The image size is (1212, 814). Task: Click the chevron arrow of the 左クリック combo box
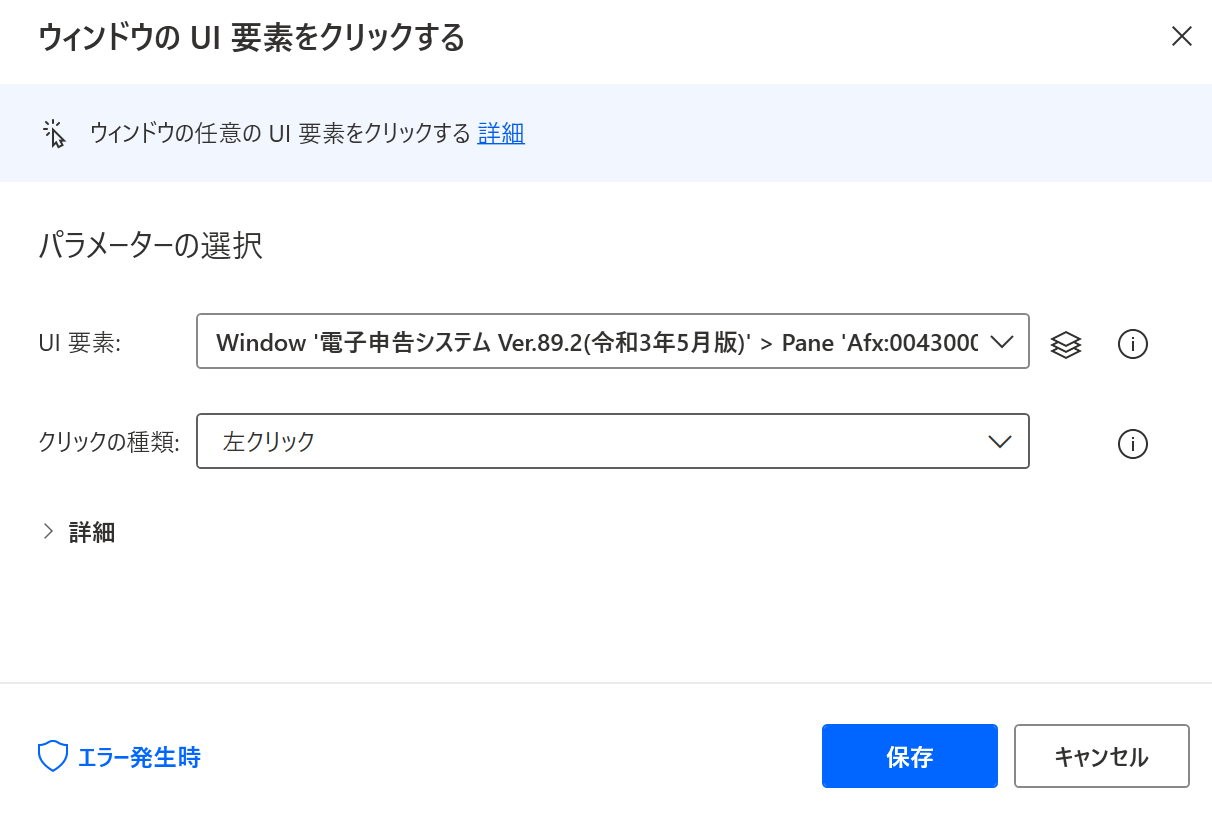(x=1000, y=442)
